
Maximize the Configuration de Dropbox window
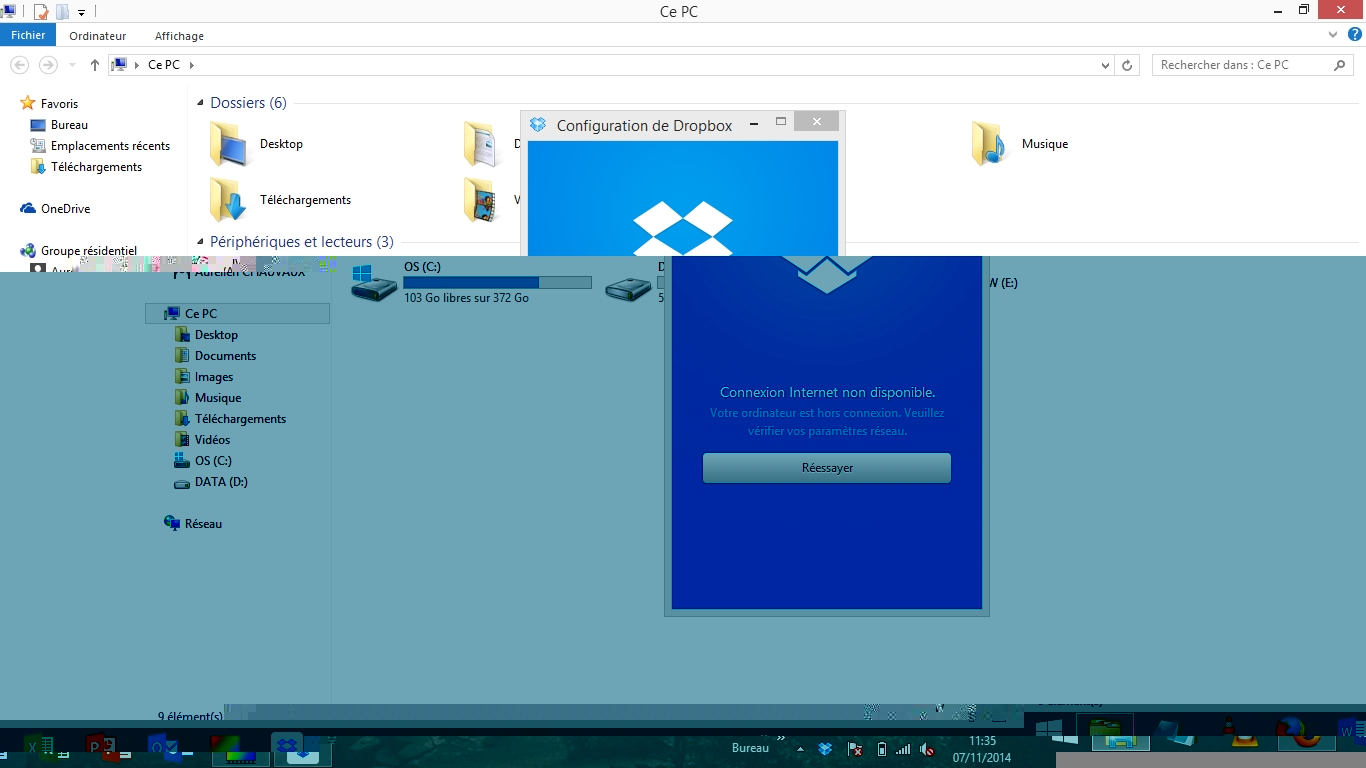[x=781, y=122]
